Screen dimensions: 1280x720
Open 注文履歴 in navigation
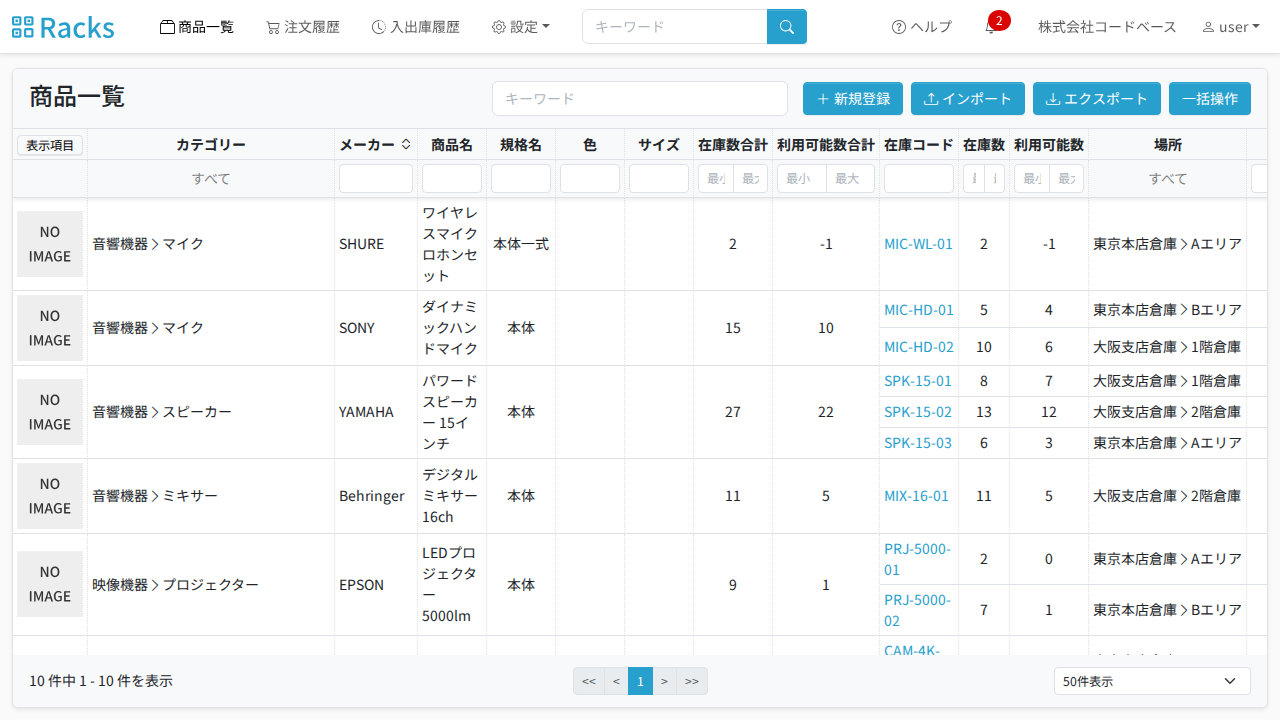pos(303,27)
